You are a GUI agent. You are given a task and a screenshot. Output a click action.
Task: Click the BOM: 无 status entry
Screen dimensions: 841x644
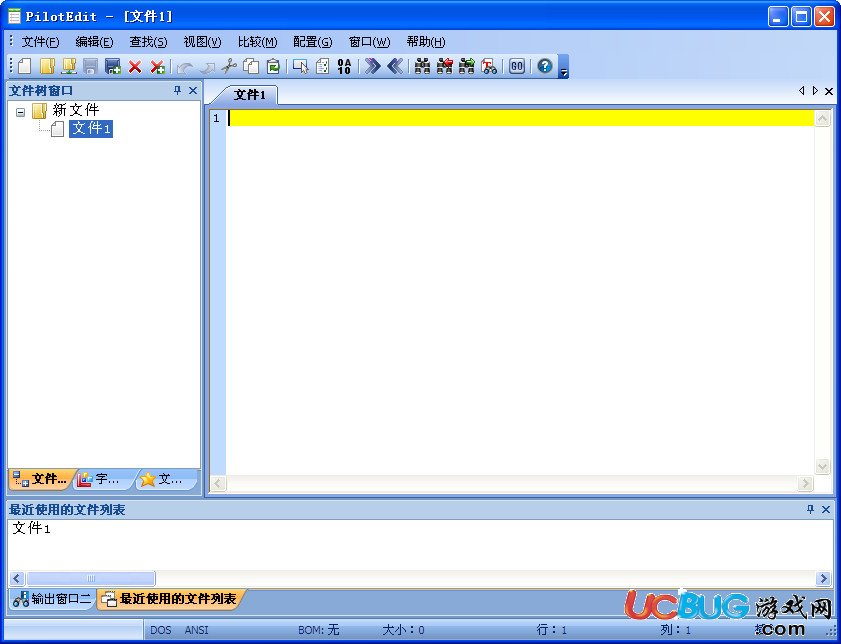(x=319, y=630)
